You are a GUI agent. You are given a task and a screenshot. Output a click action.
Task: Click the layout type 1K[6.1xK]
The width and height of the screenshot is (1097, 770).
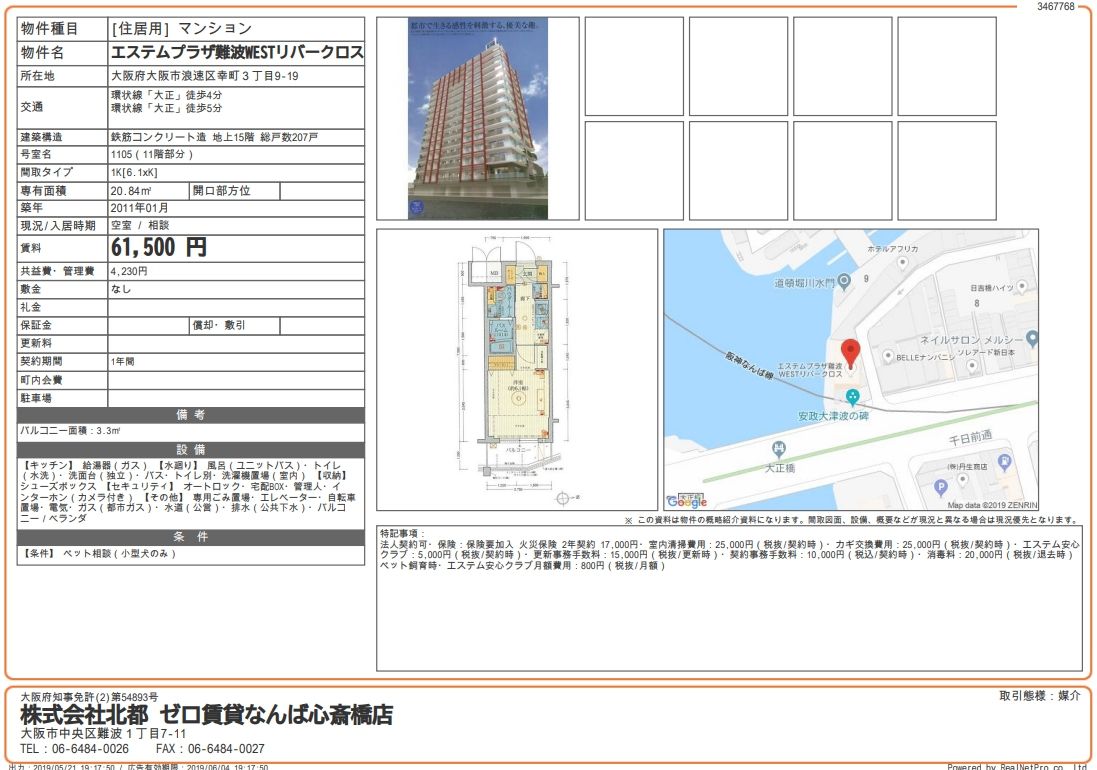(x=134, y=172)
